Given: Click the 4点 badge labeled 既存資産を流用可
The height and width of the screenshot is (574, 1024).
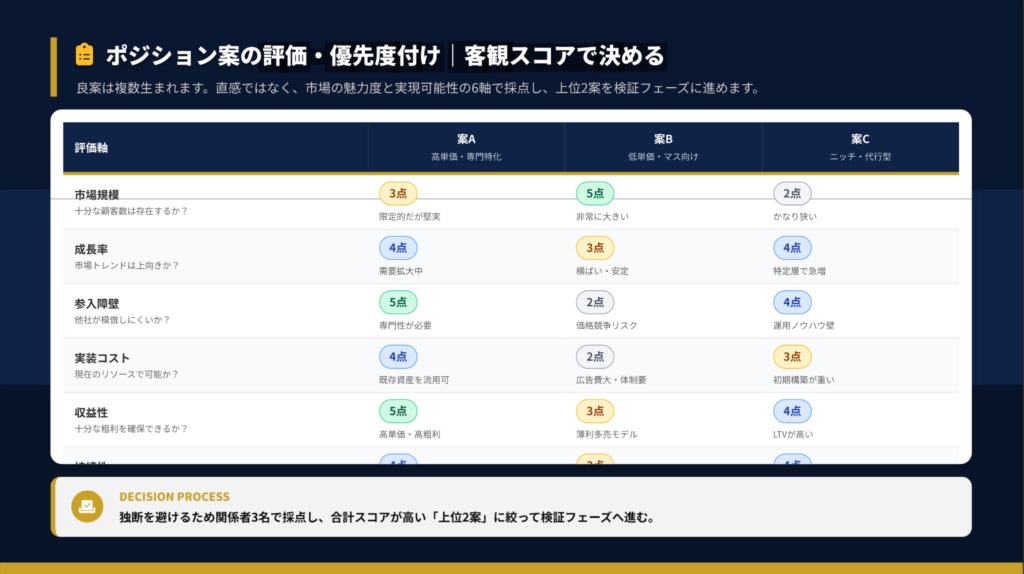Looking at the screenshot, I should pyautogui.click(x=398, y=357).
